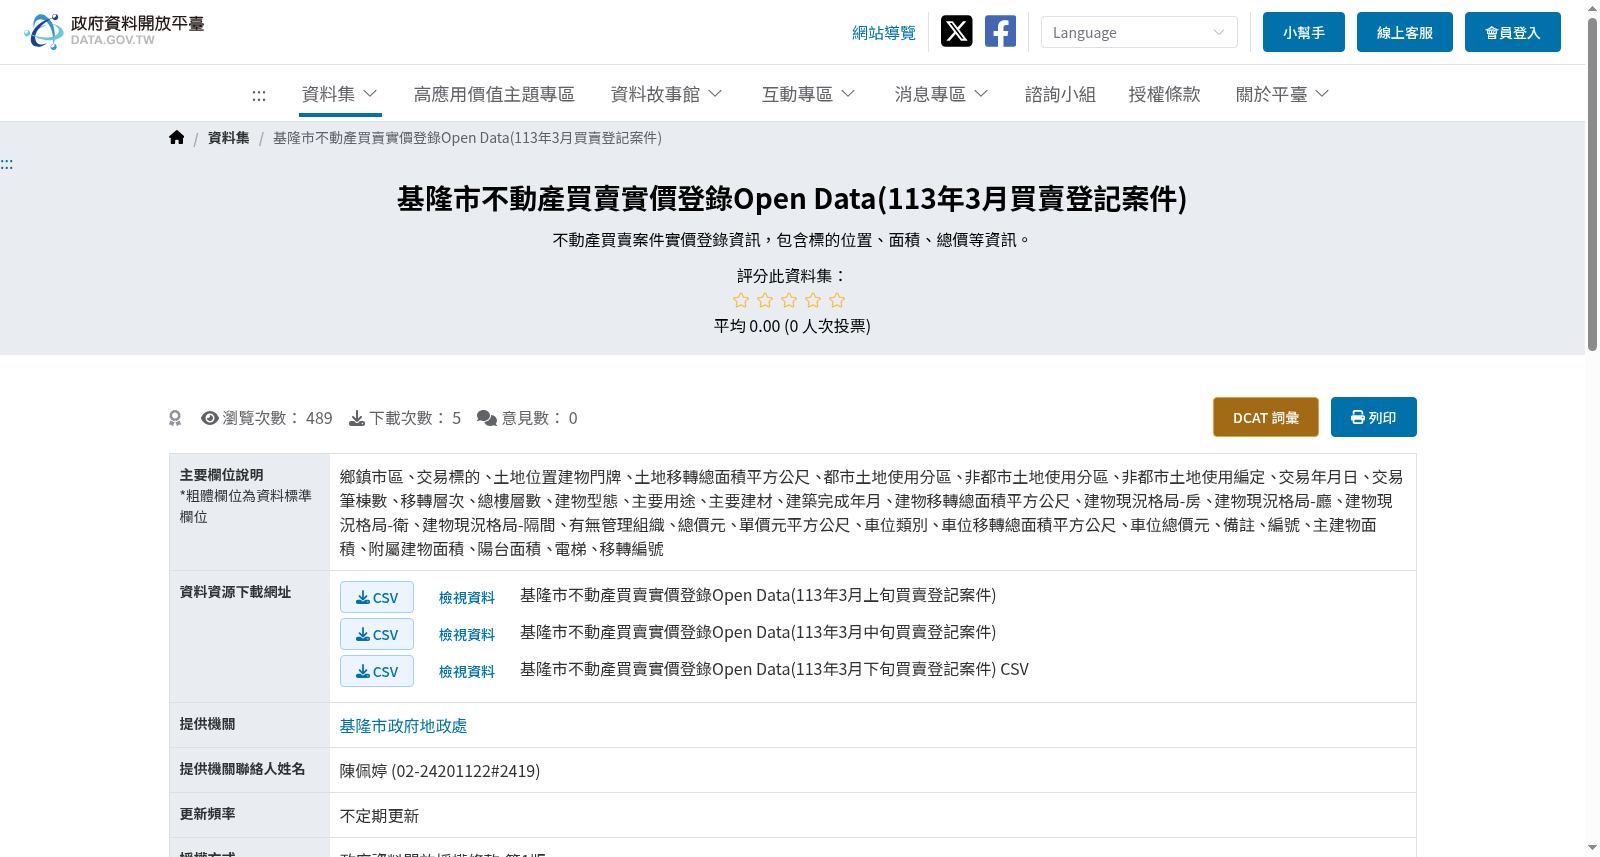
Task: Open 諮詢小組 menu item
Action: 1061,94
